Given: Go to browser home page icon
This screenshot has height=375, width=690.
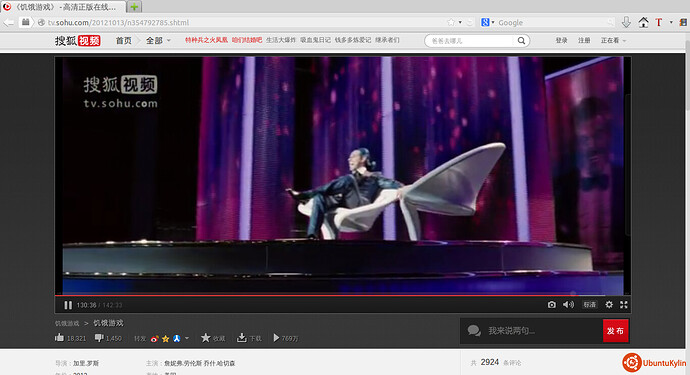Looking at the screenshot, I should 643,22.
